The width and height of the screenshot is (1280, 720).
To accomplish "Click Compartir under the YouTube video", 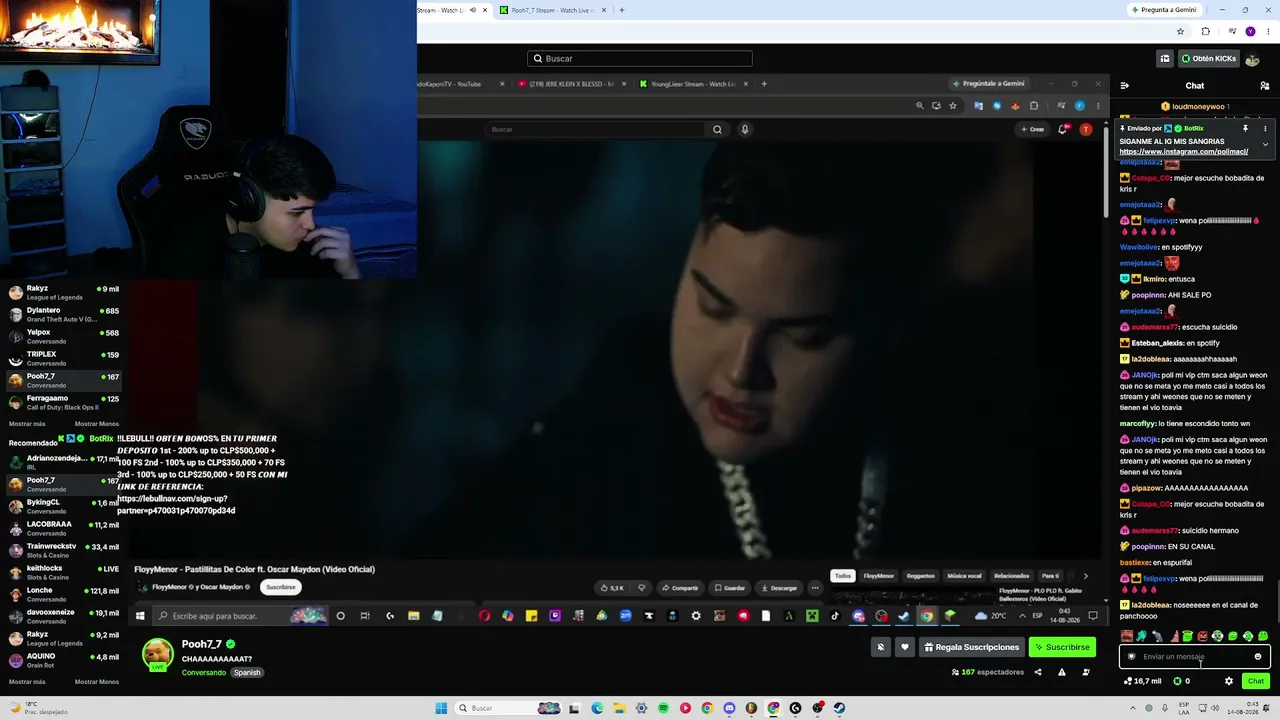I will coord(680,588).
